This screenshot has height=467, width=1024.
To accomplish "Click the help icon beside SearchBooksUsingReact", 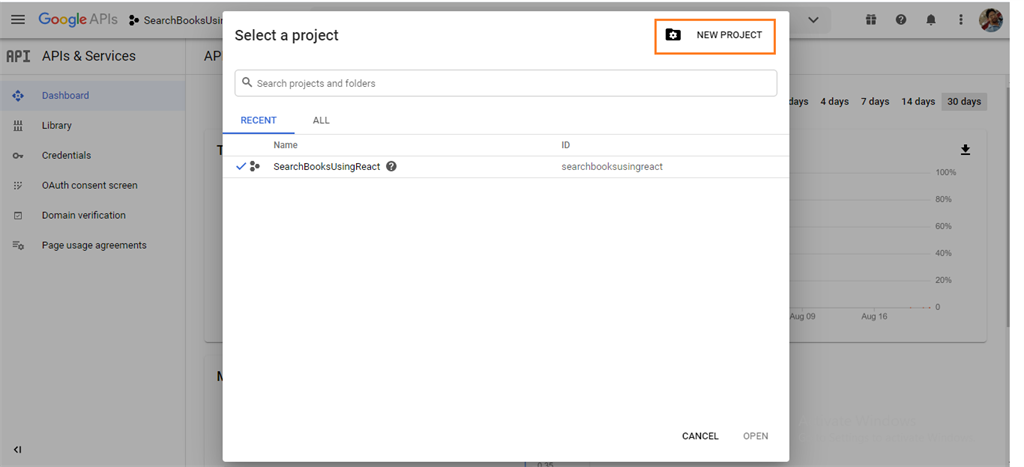I will [x=391, y=166].
